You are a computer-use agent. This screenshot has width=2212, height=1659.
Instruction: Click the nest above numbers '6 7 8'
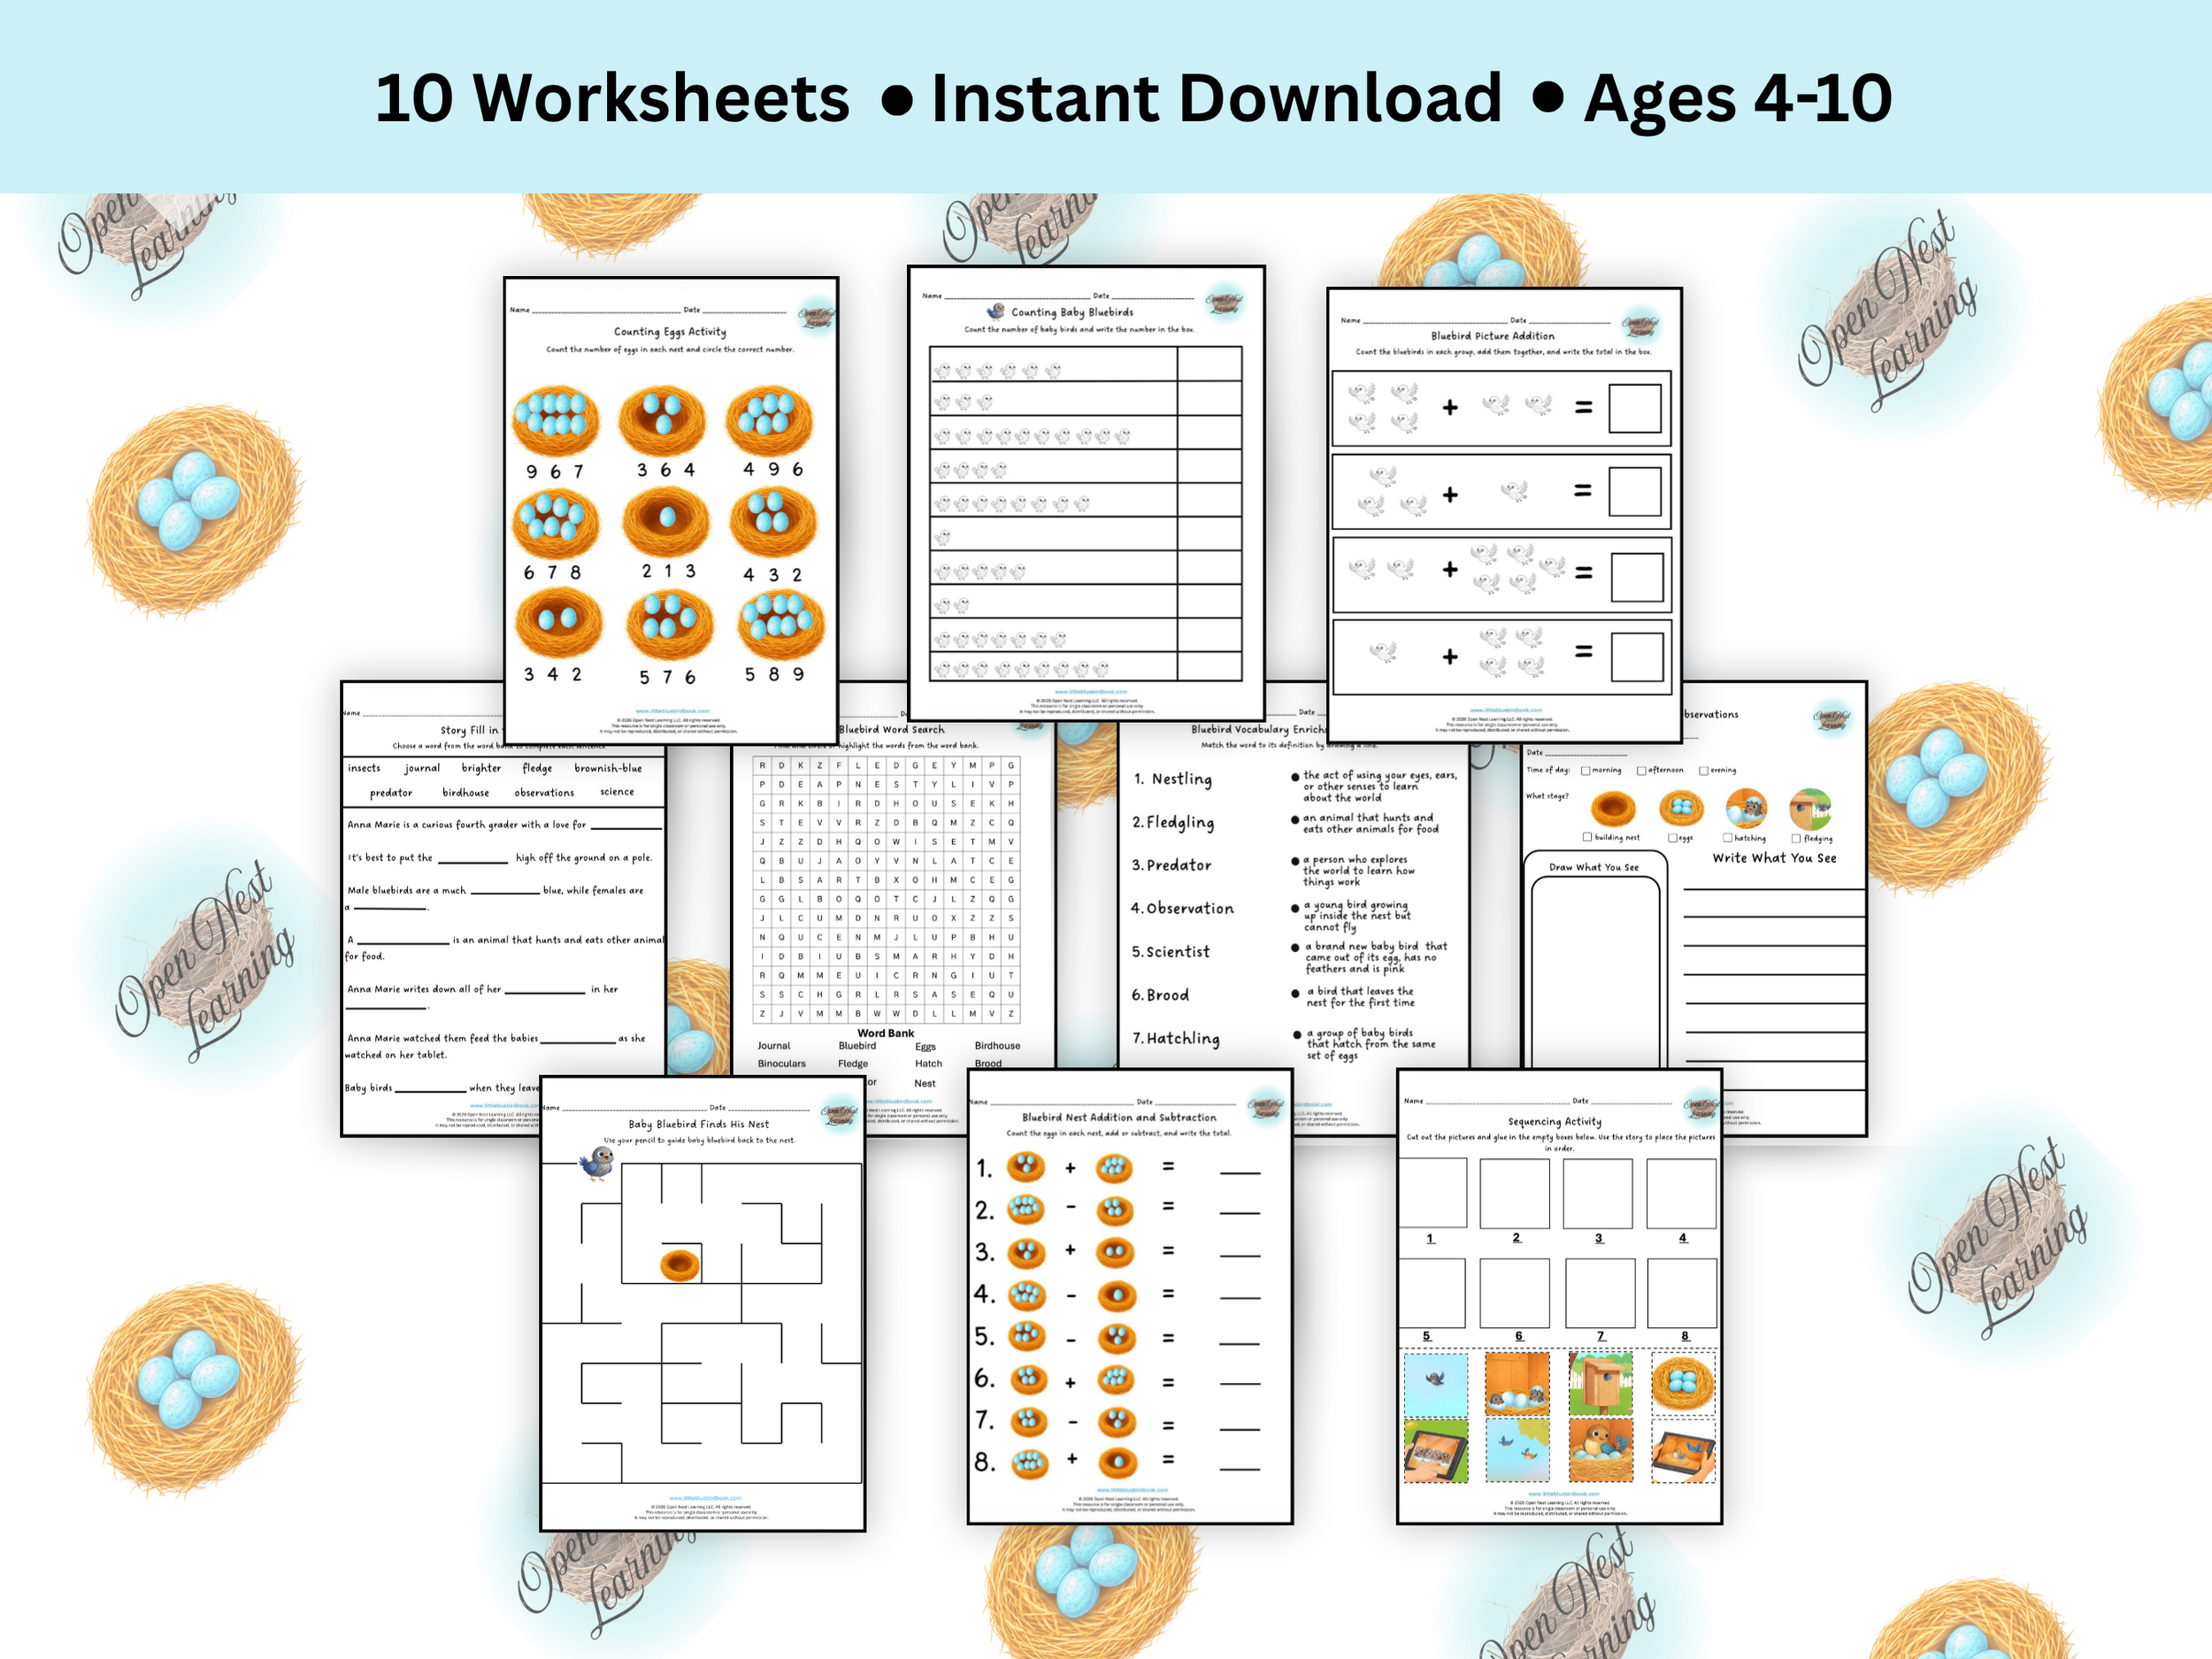(556, 522)
